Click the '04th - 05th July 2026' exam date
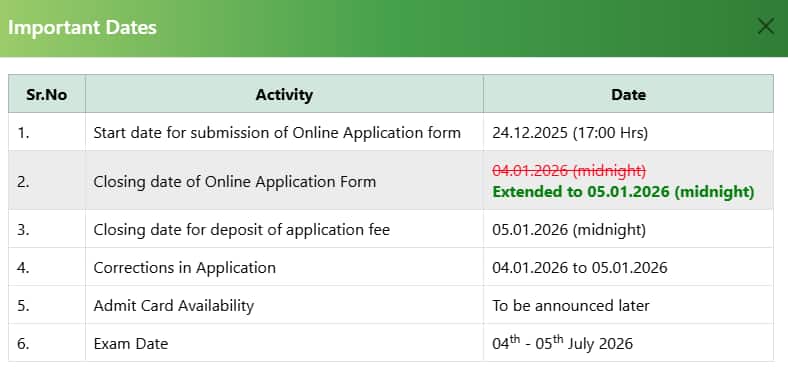788x388 pixels. click(562, 343)
